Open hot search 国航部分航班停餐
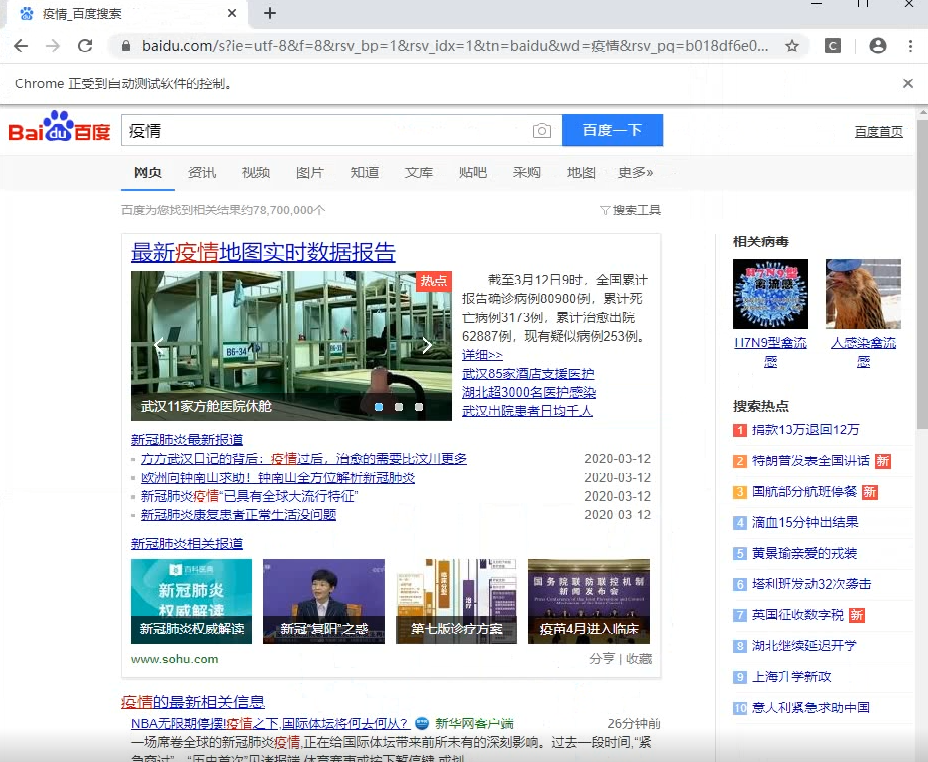 coord(804,492)
